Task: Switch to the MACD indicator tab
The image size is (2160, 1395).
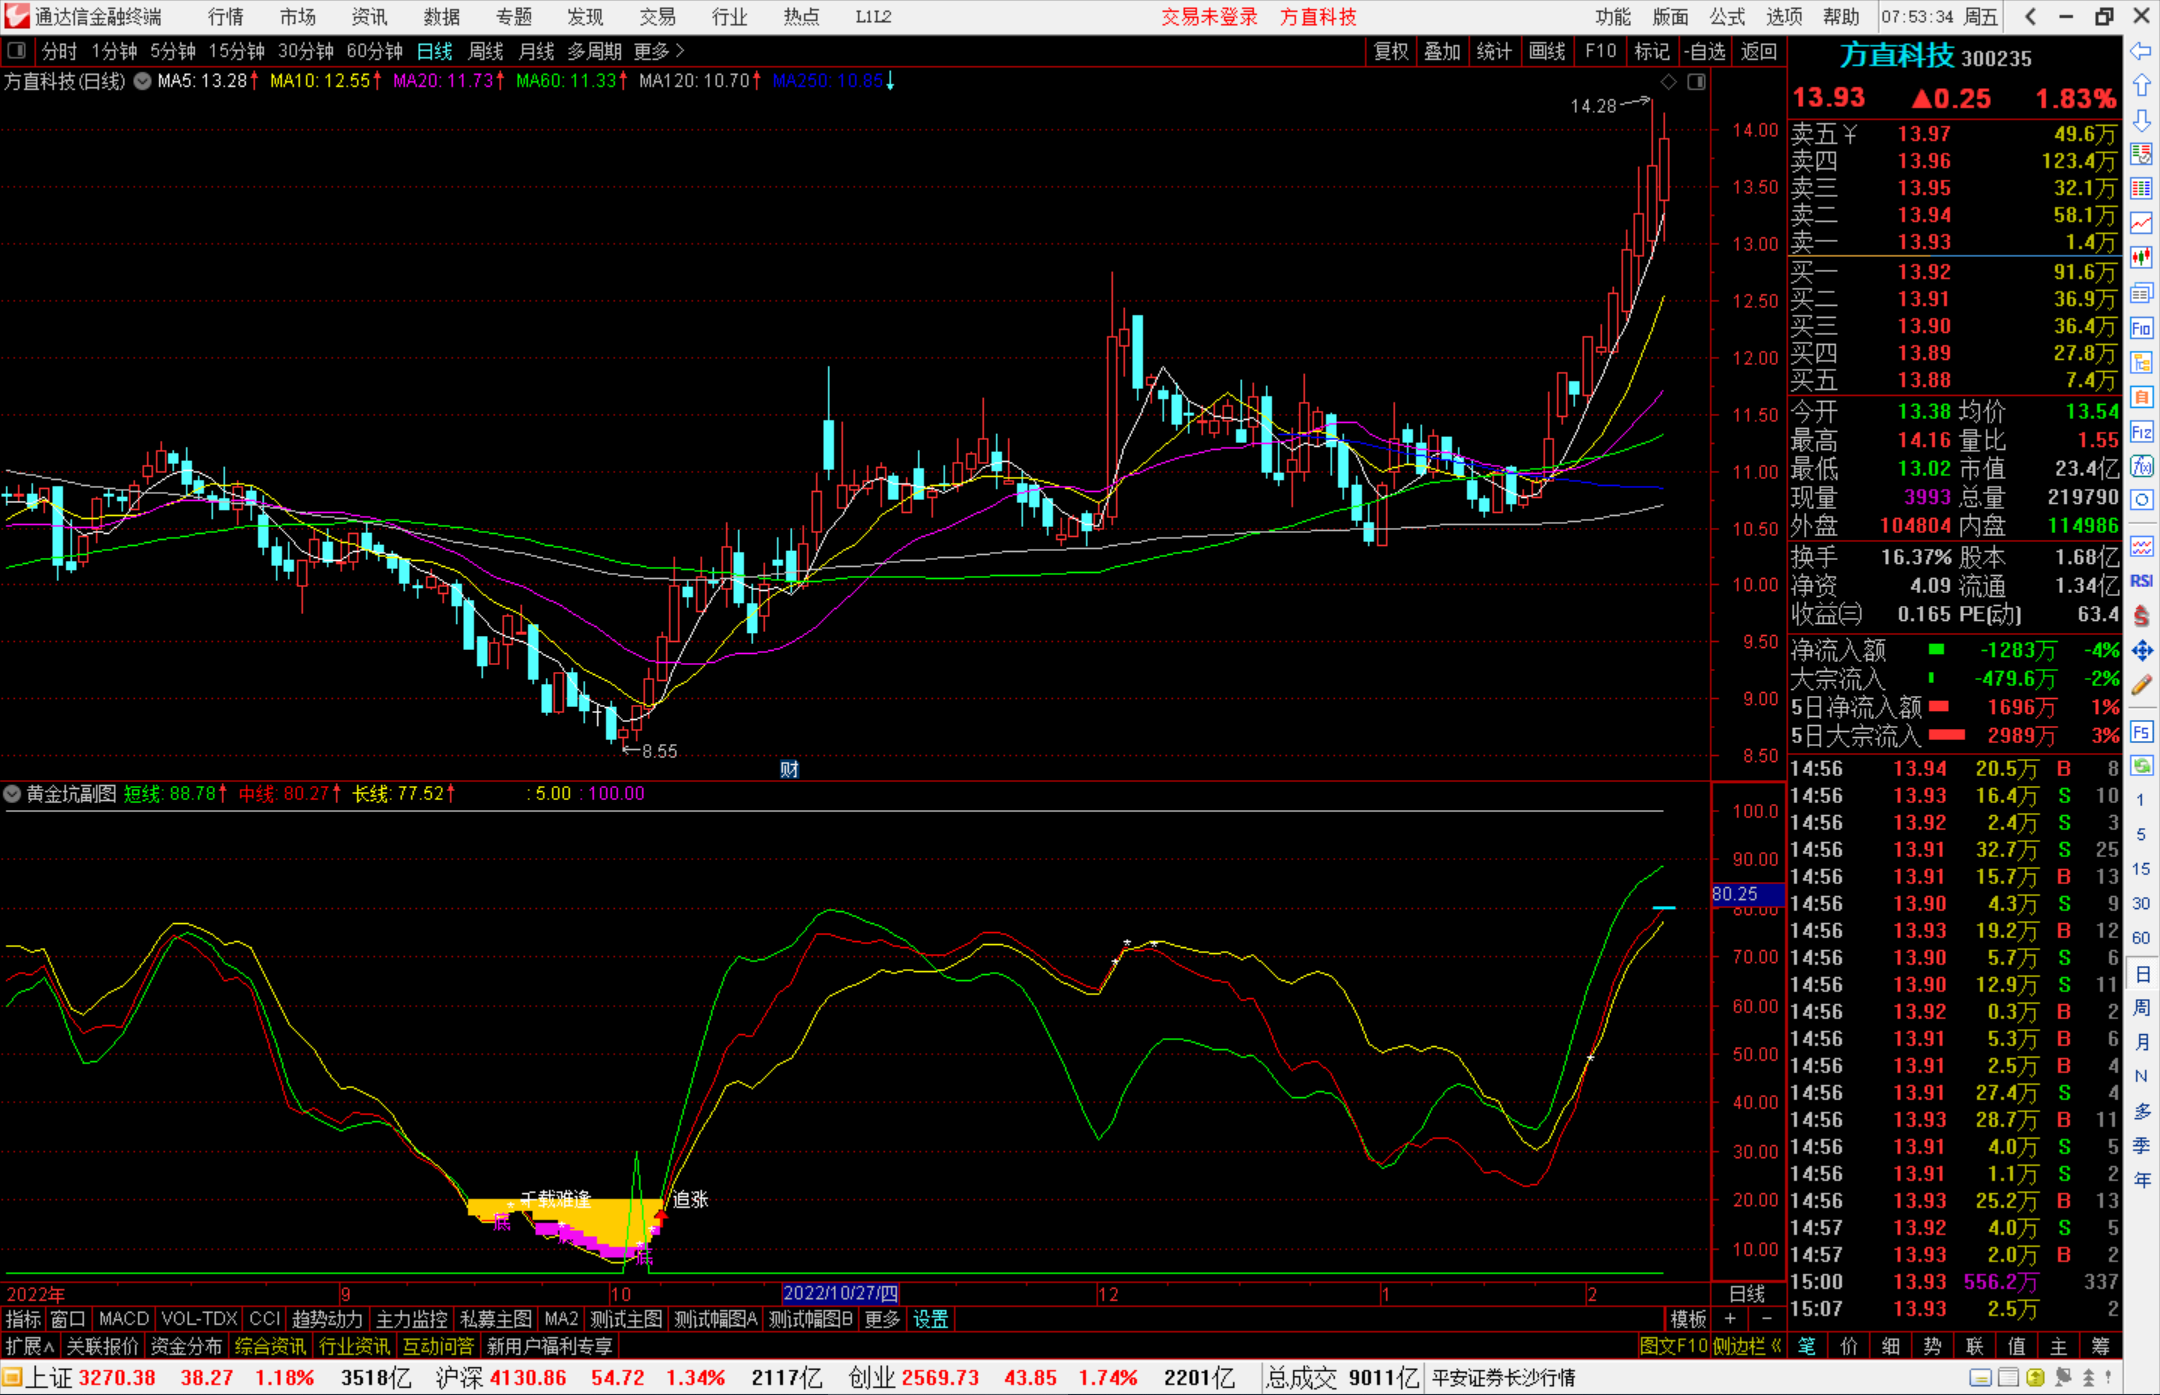Action: pos(124,1319)
